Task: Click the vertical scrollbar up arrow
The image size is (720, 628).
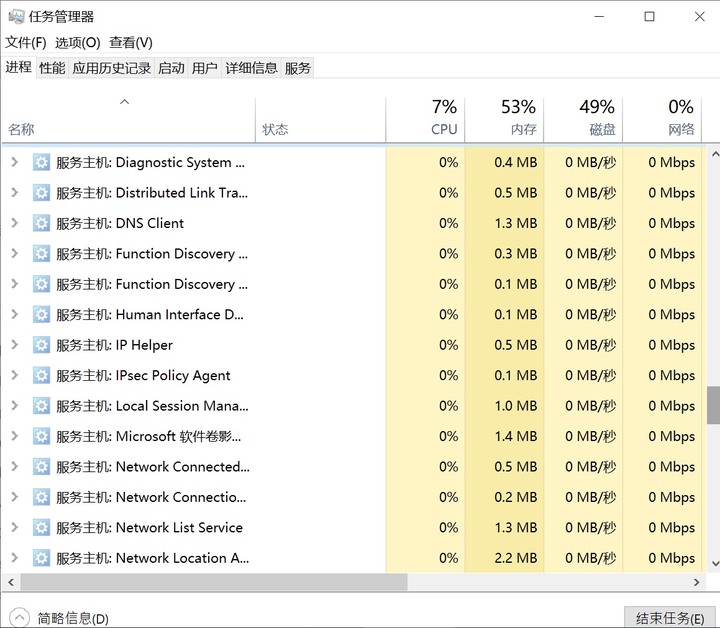Action: coord(714,155)
